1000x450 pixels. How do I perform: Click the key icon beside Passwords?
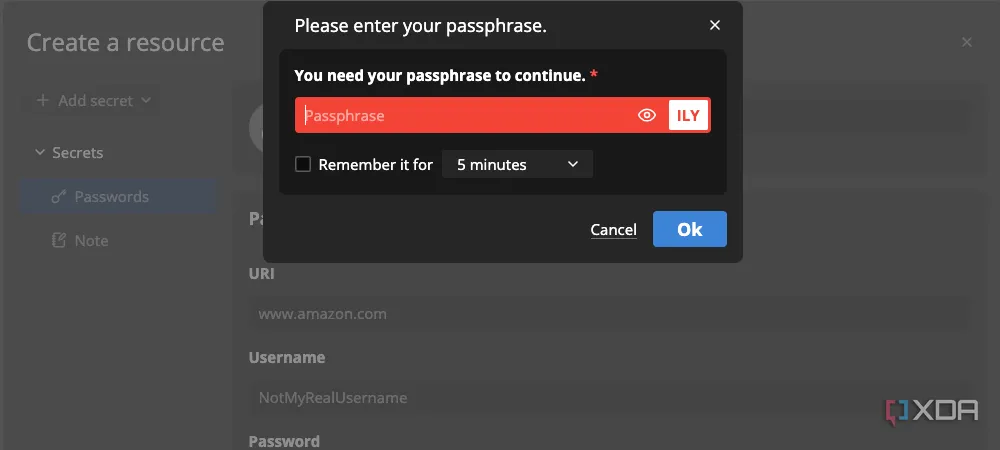pyautogui.click(x=59, y=197)
